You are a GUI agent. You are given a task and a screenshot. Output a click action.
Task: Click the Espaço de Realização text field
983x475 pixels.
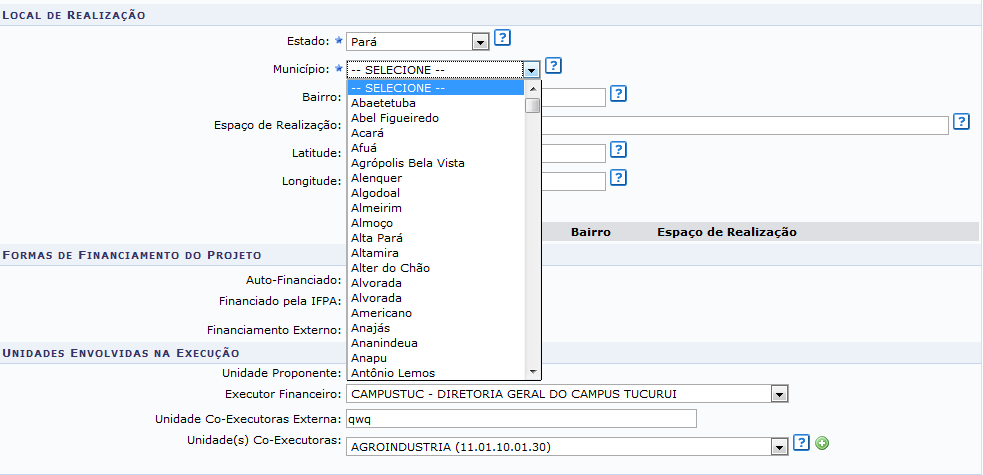coord(745,125)
